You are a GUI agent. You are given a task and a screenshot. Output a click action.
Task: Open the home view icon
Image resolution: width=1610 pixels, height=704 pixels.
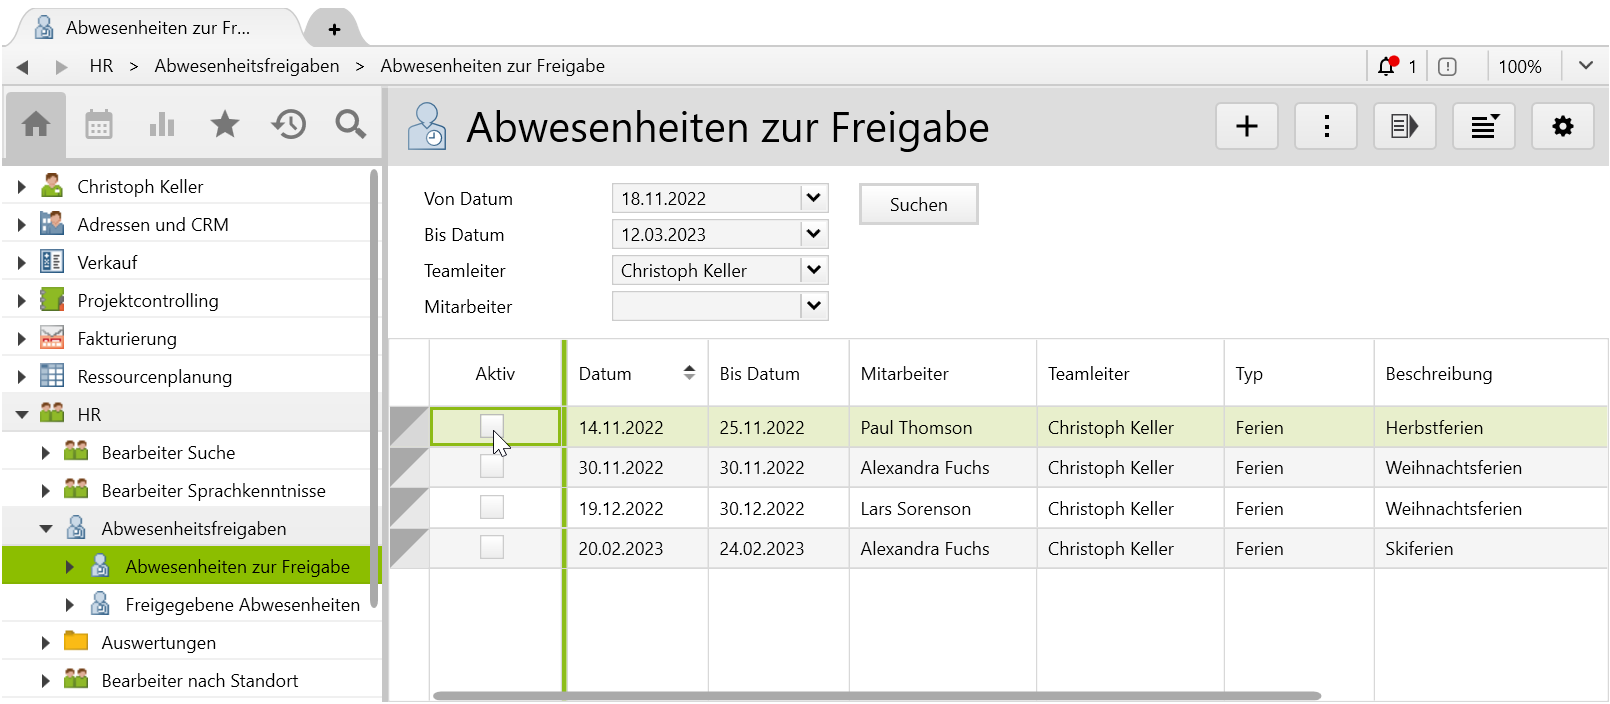click(x=36, y=125)
